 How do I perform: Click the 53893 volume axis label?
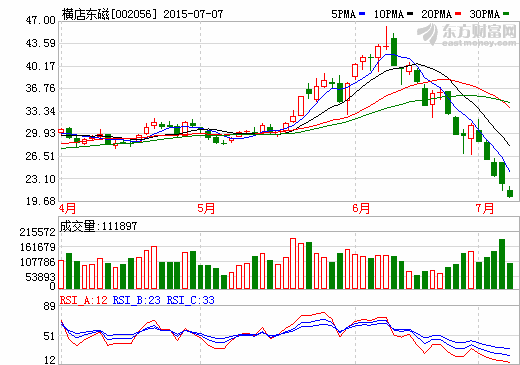40,277
